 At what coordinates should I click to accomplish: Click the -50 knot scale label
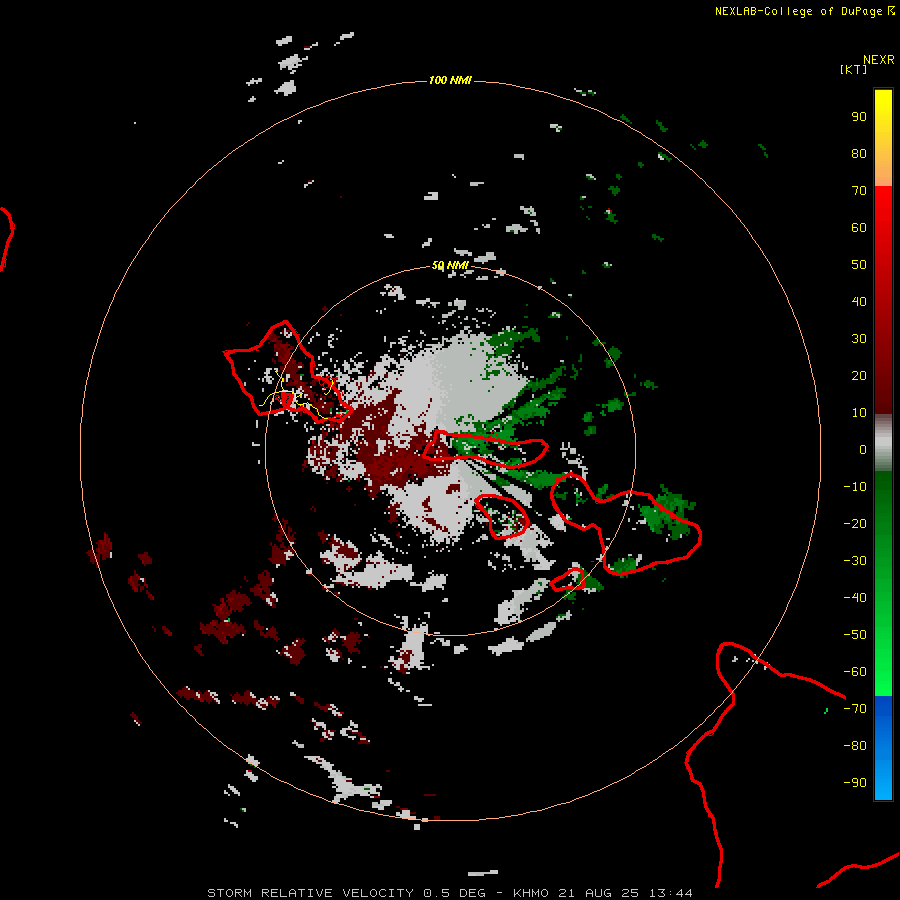pyautogui.click(x=855, y=635)
